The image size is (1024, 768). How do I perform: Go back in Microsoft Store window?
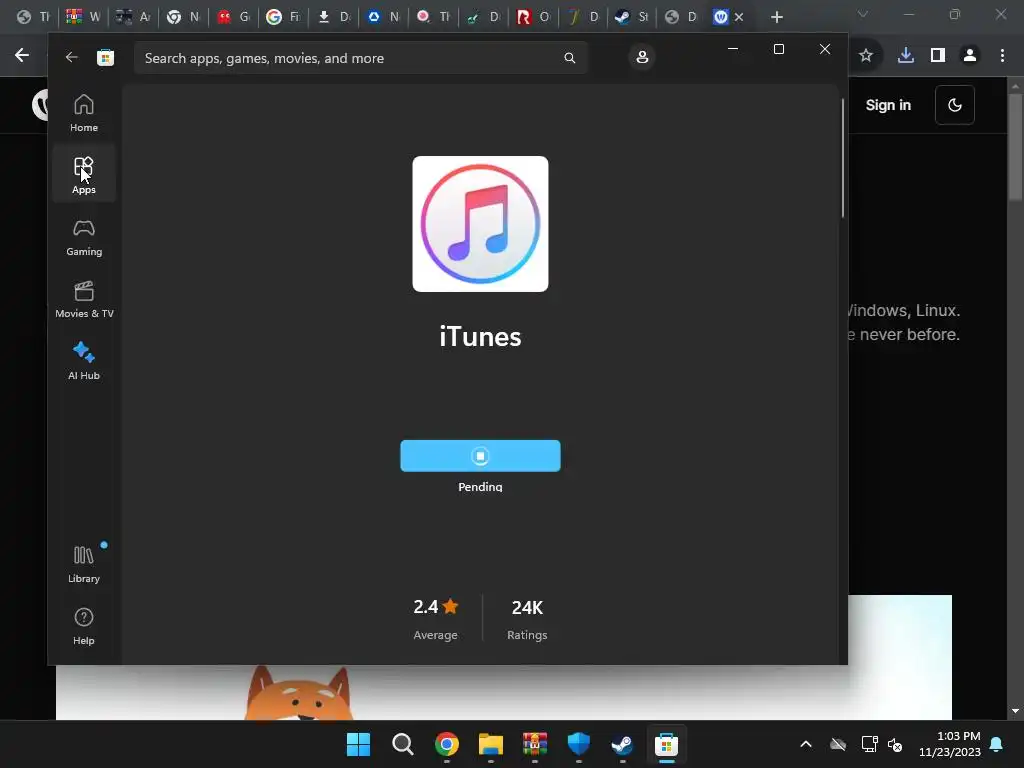pos(71,57)
